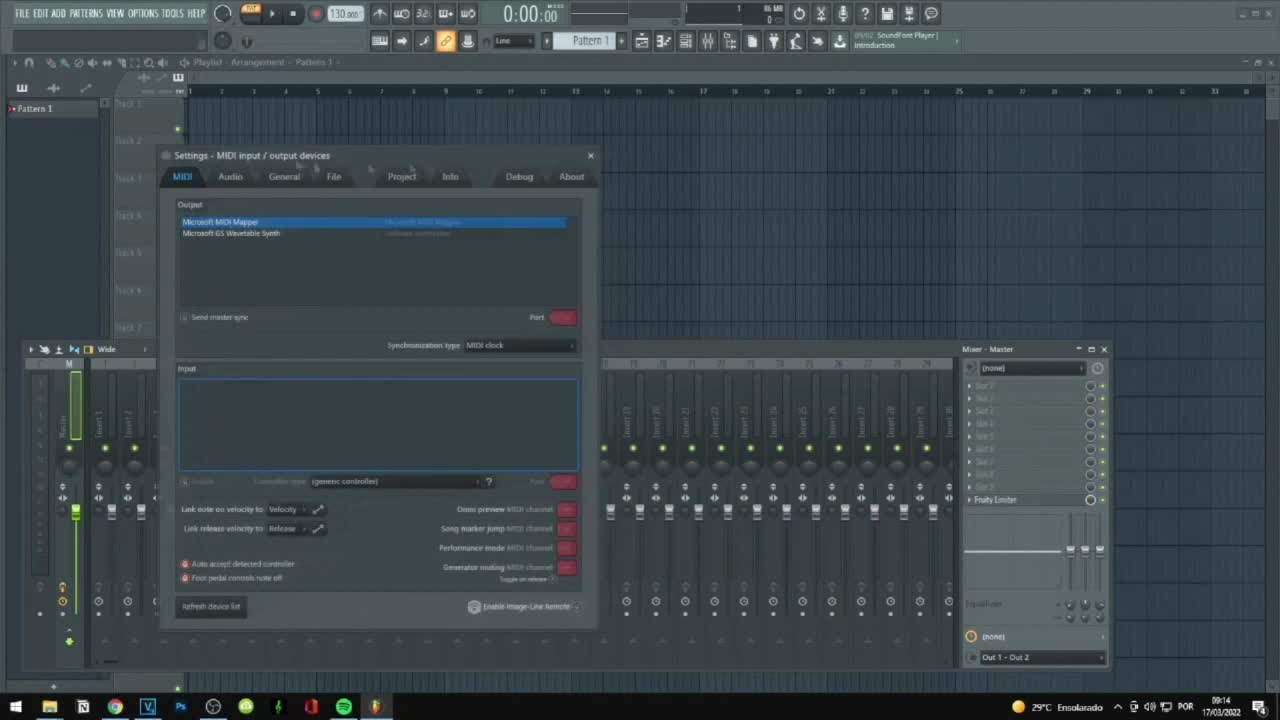Click the help question mark toolbar icon
The height and width of the screenshot is (720, 1280).
tap(865, 14)
